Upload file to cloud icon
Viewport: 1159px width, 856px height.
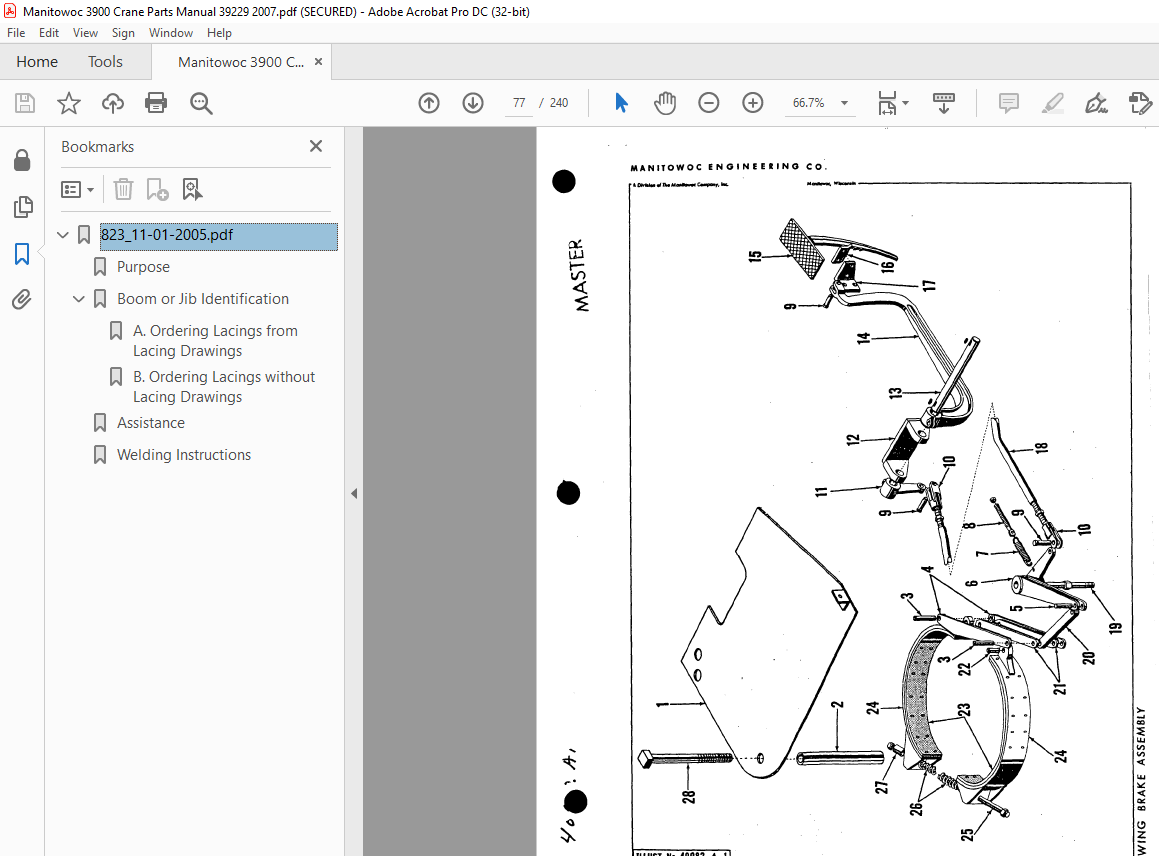[112, 103]
